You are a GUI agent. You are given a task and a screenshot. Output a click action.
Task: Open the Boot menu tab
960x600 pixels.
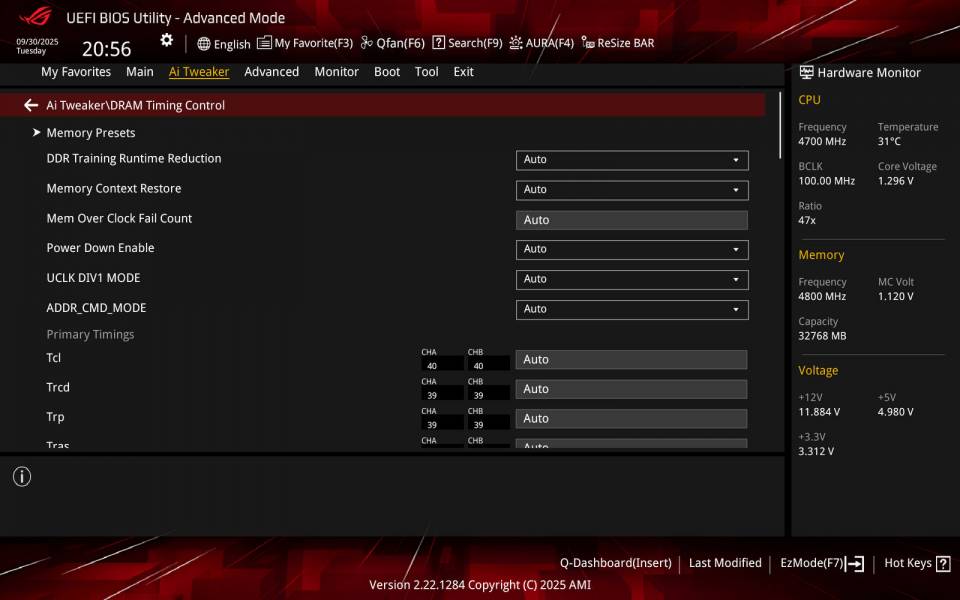pyautogui.click(x=387, y=71)
